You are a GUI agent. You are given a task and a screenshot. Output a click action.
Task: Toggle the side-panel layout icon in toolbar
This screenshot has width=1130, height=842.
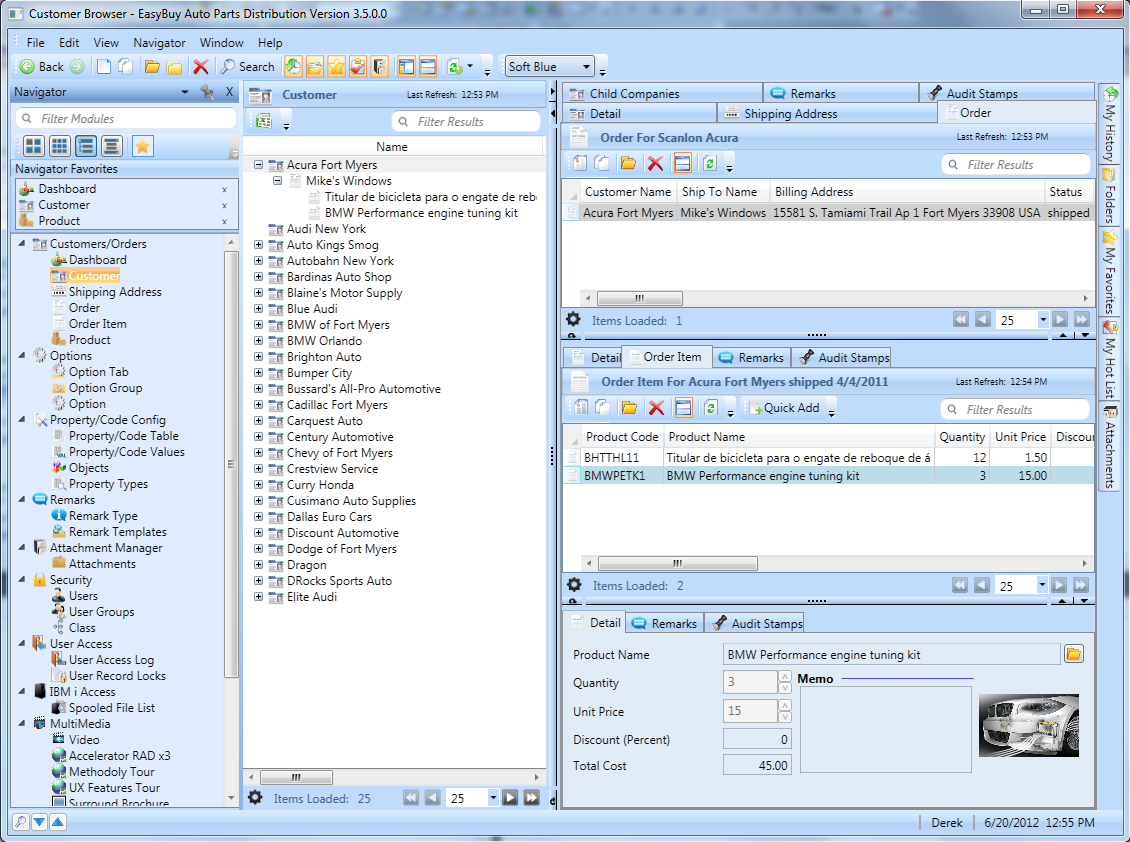pos(406,66)
